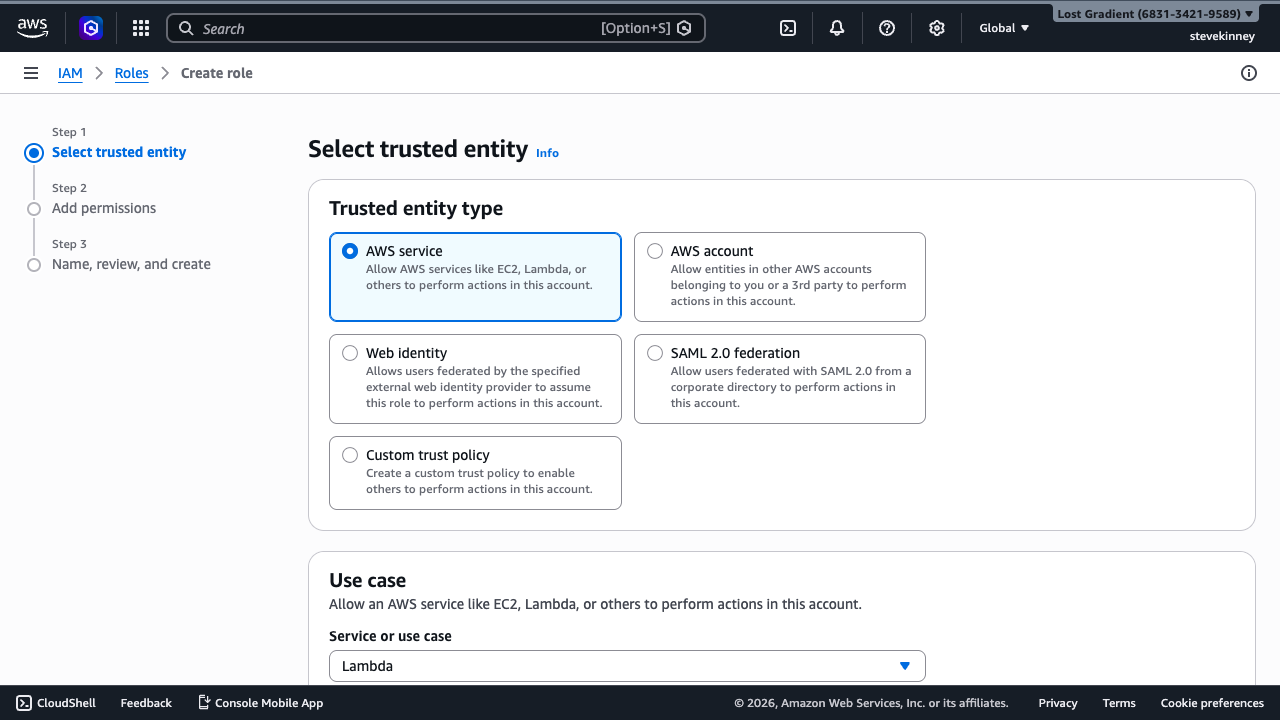The image size is (1280, 720).
Task: Click the Console Mobile App icon in the footer
Action: pyautogui.click(x=204, y=703)
